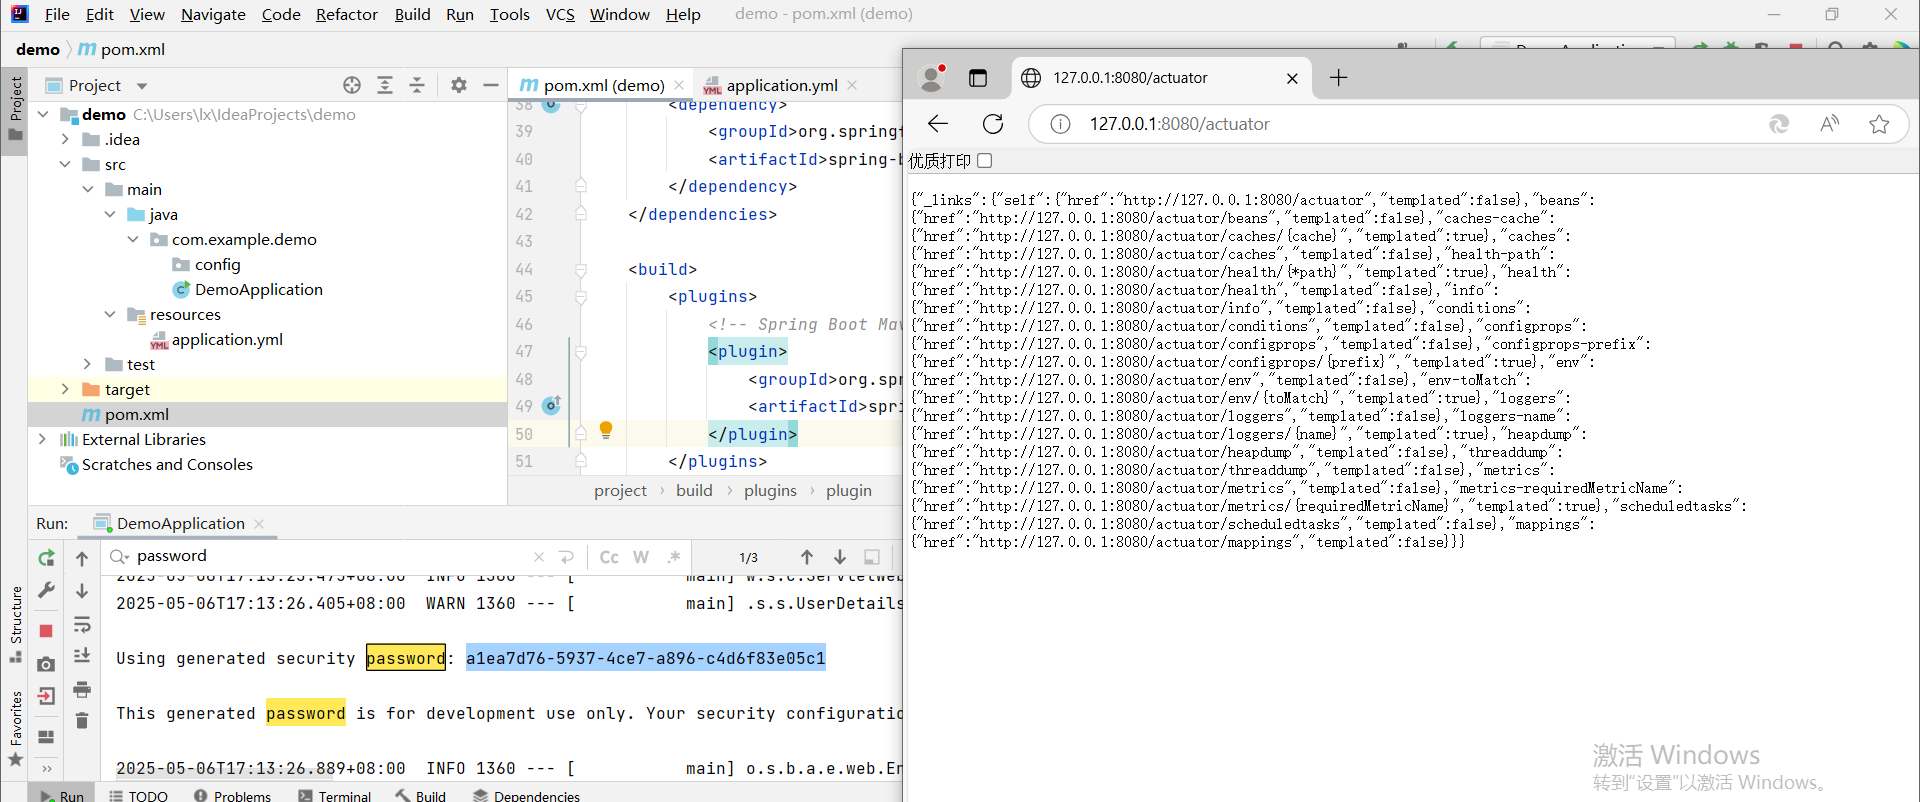Click build breadcrumb in editor
1920x802 pixels.
694,490
